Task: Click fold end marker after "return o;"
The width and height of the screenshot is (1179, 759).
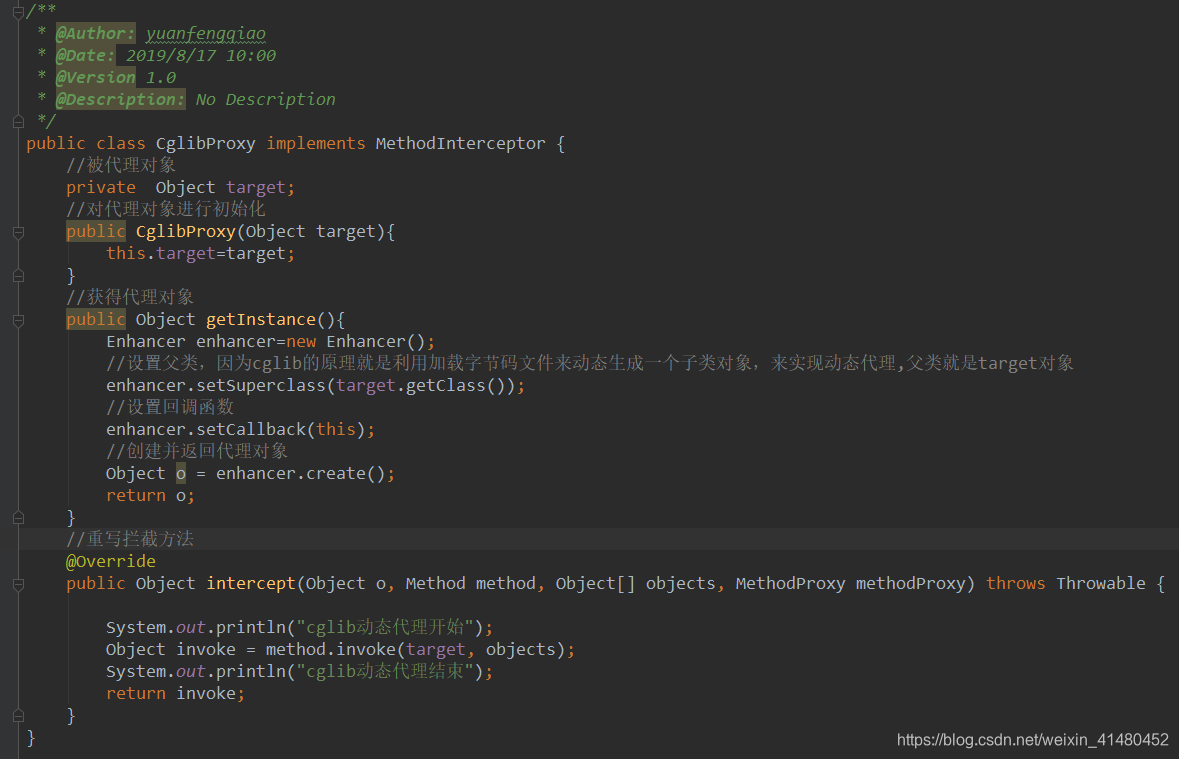Action: [x=19, y=518]
